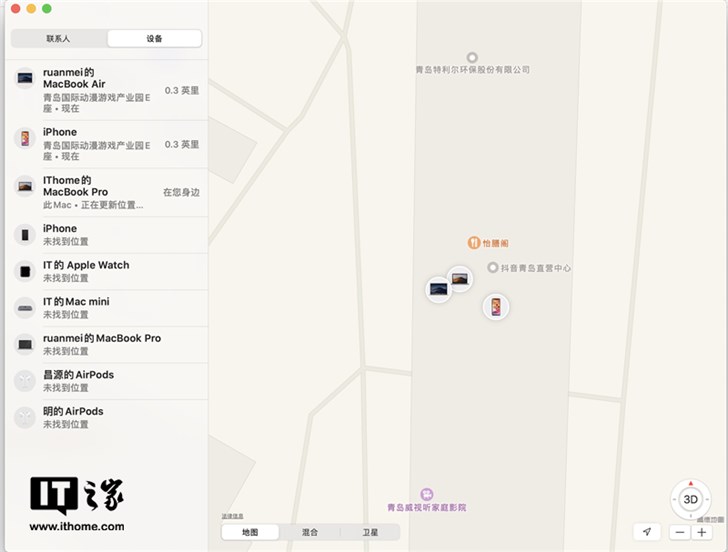Image resolution: width=728 pixels, height=552 pixels.
Task: Click the 昌源的 AirPods icon
Action: pos(25,381)
